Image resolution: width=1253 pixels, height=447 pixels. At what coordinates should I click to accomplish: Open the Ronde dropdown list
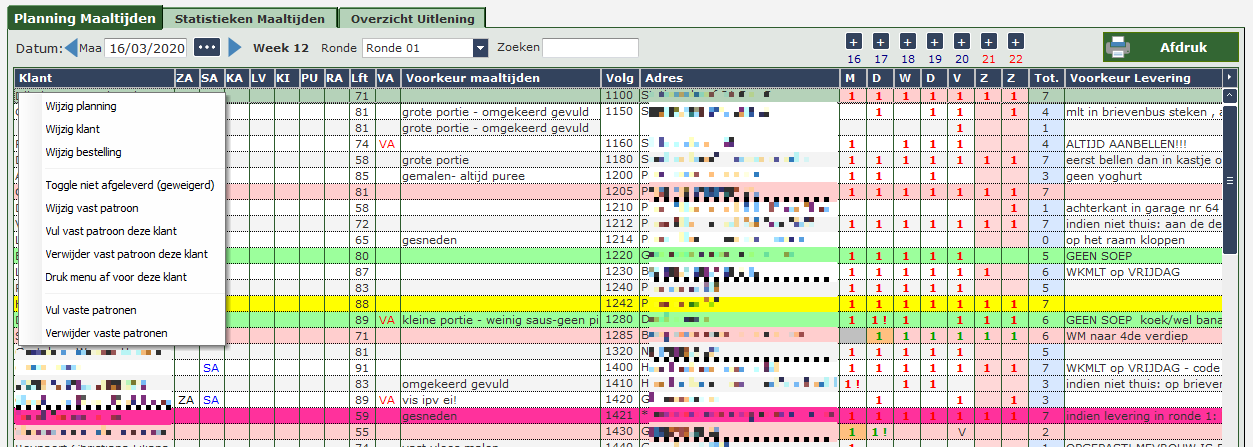coord(480,48)
